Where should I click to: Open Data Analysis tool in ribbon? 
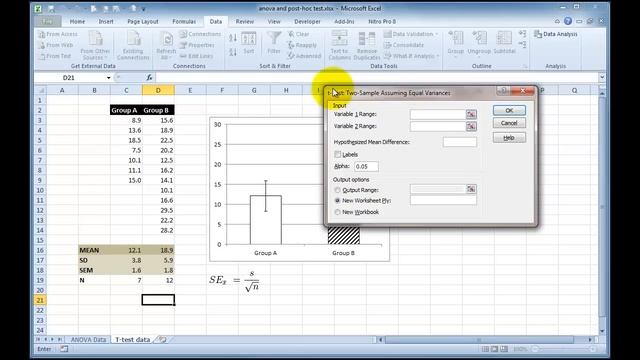pos(556,34)
